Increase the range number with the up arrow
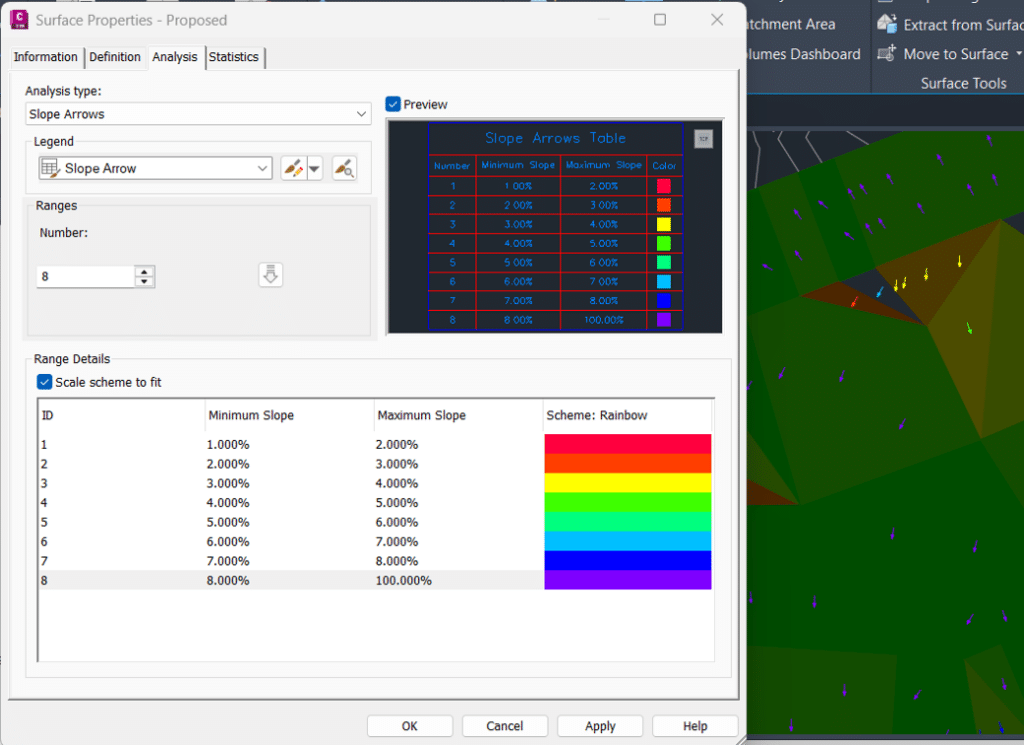The height and width of the screenshot is (745, 1024). click(144, 271)
